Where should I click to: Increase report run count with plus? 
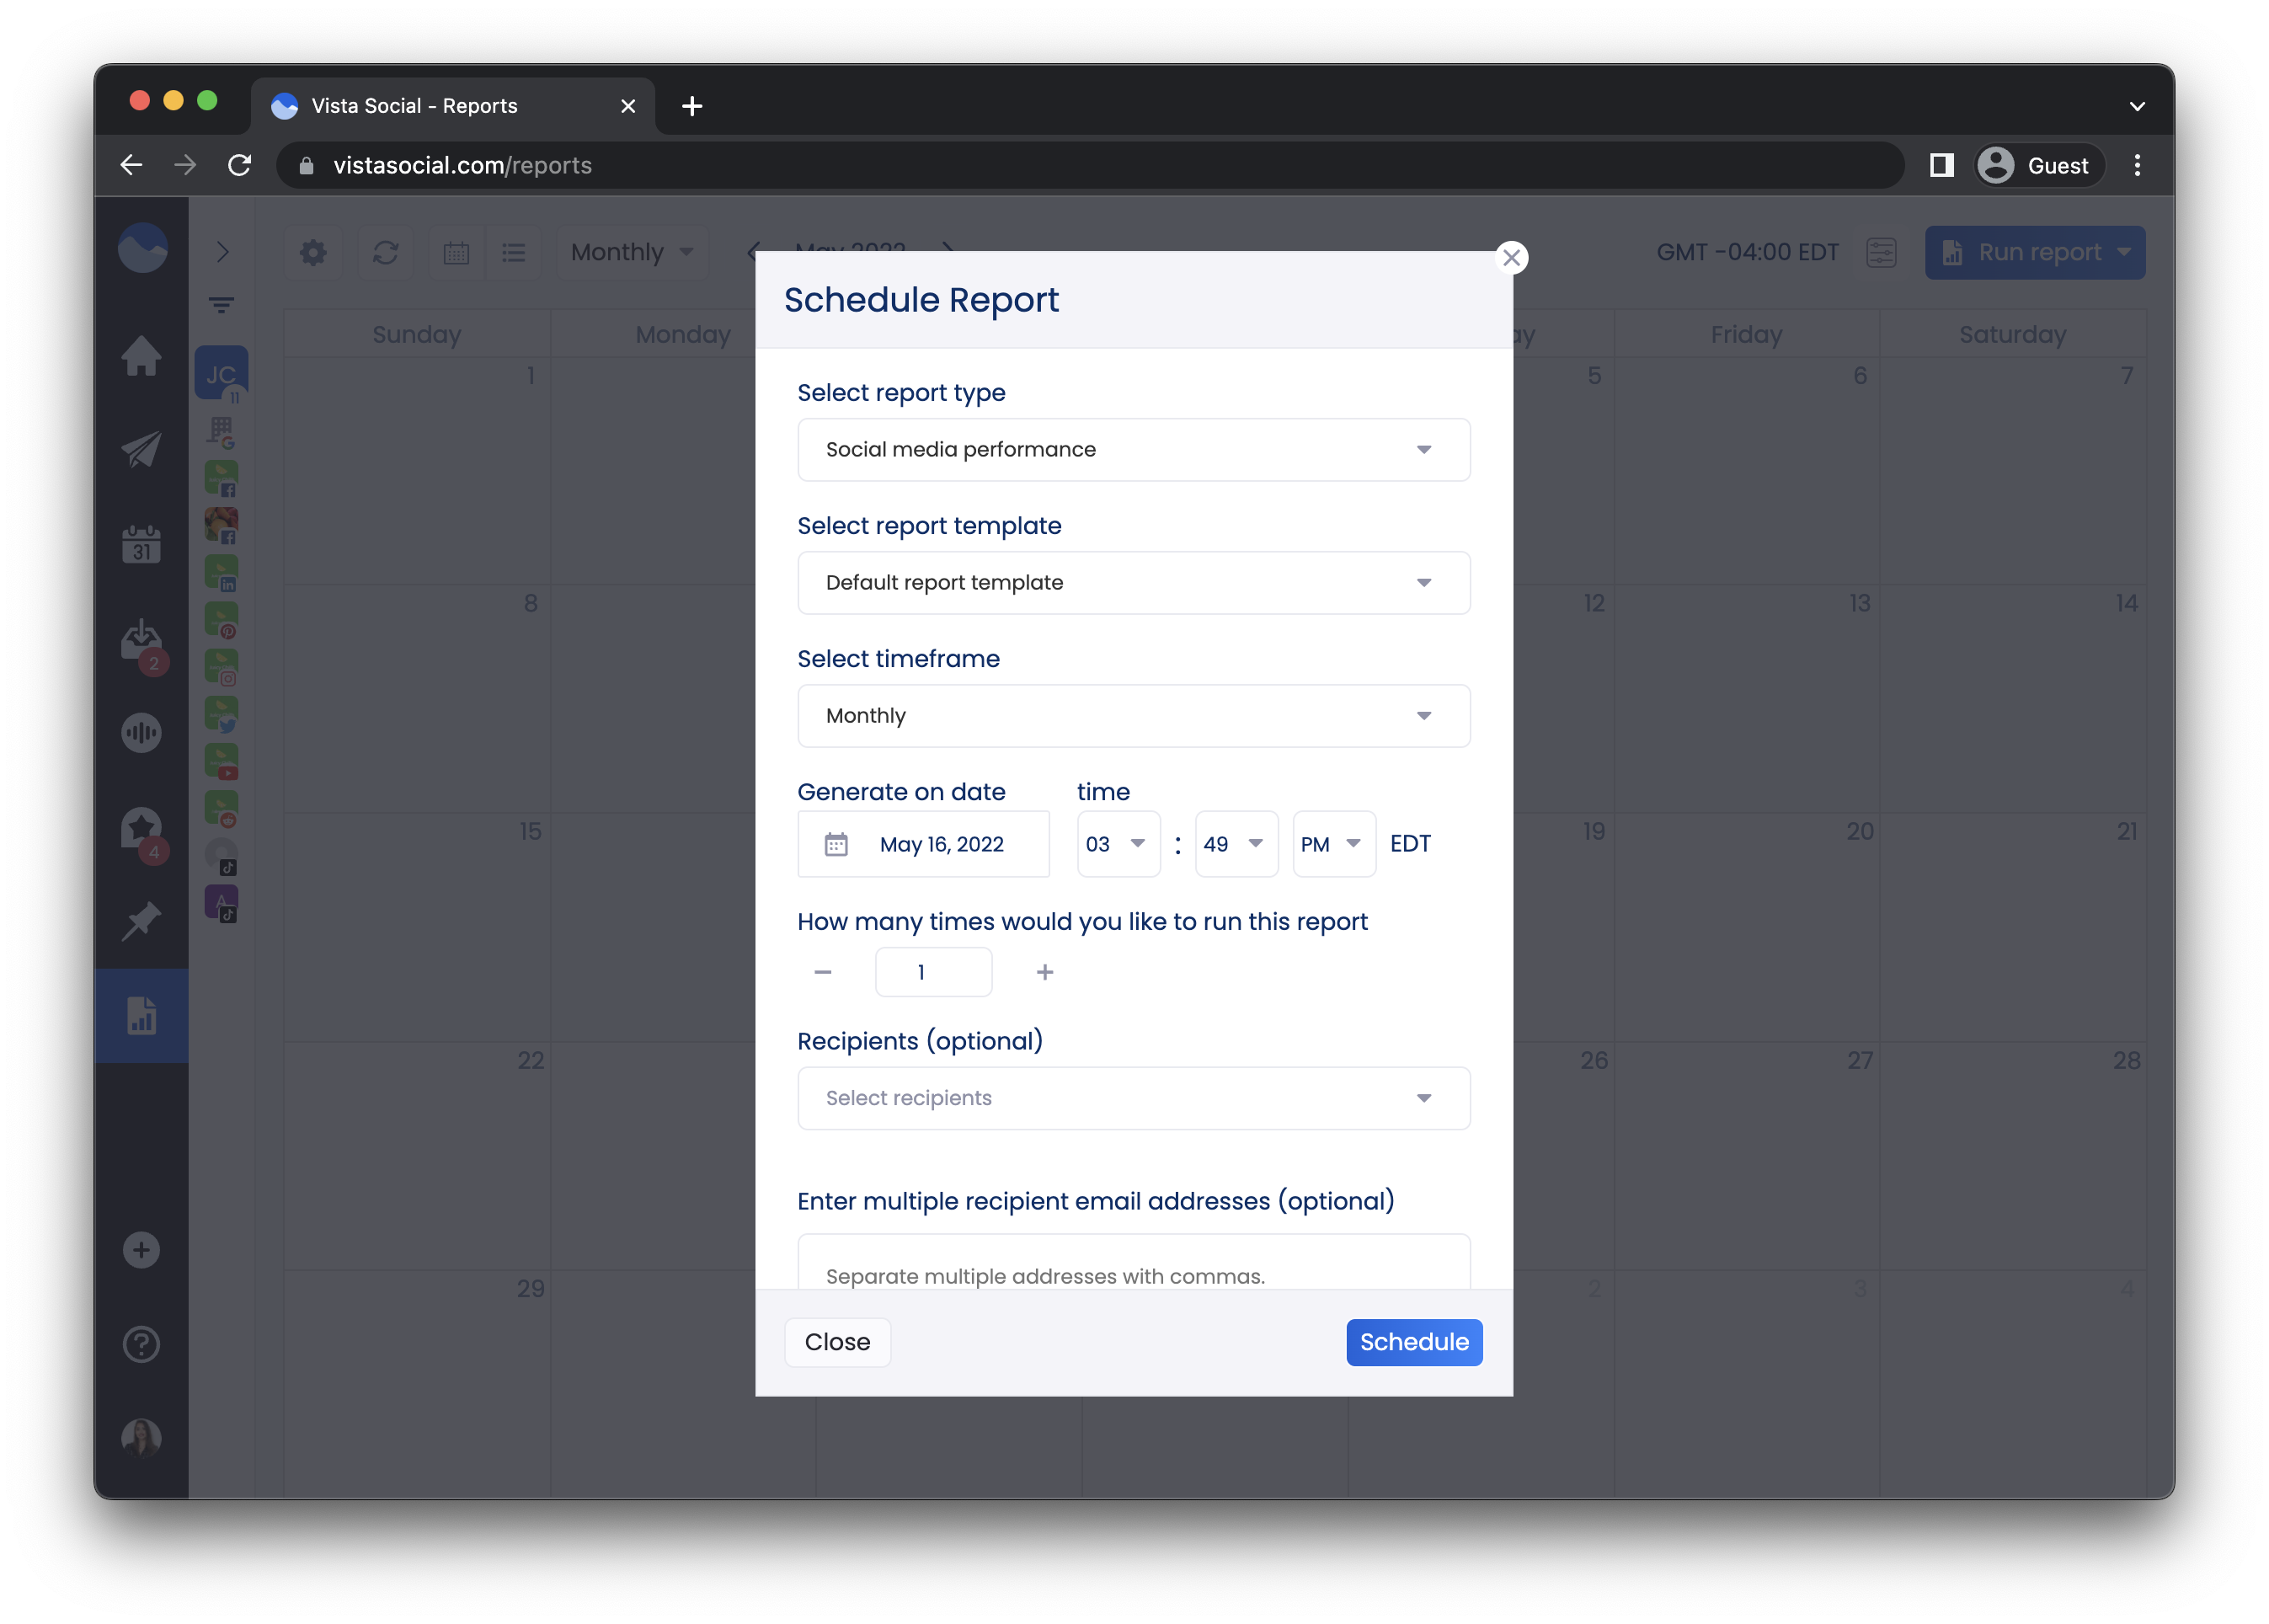tap(1044, 972)
